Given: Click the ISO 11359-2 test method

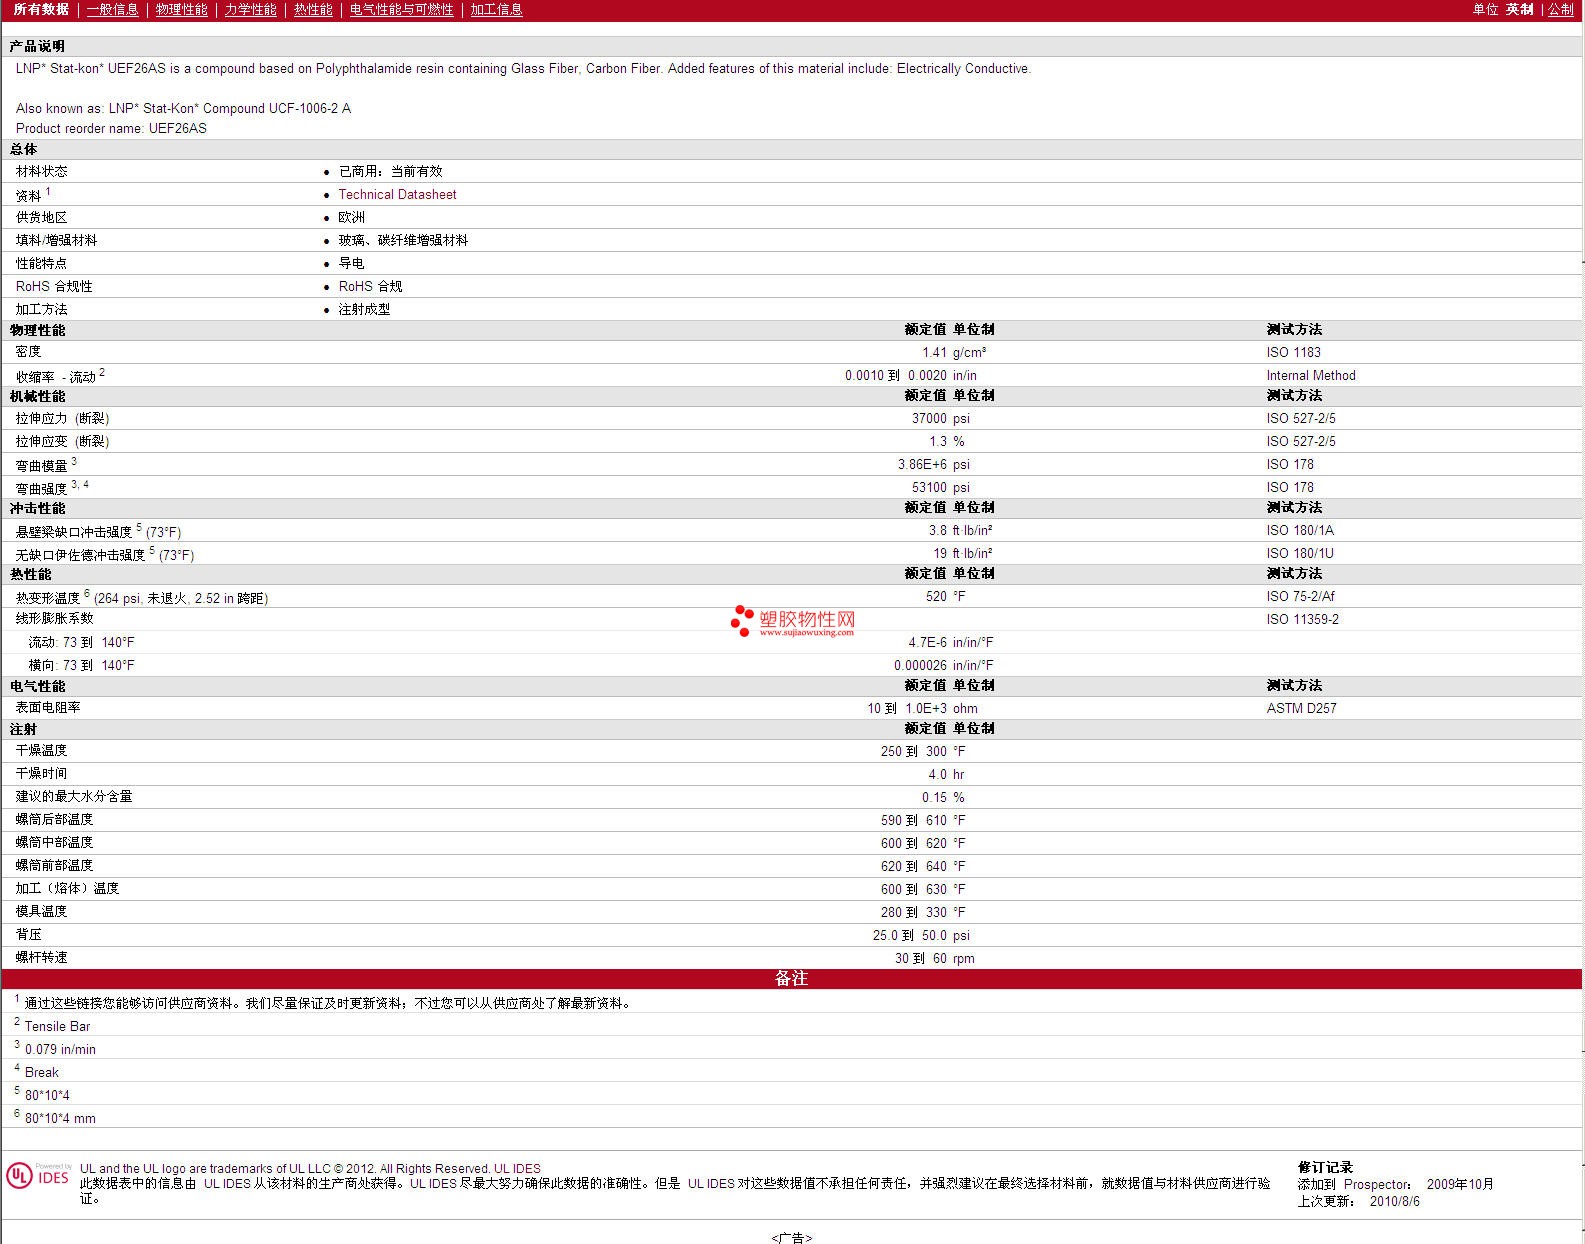Looking at the screenshot, I should 1302,619.
